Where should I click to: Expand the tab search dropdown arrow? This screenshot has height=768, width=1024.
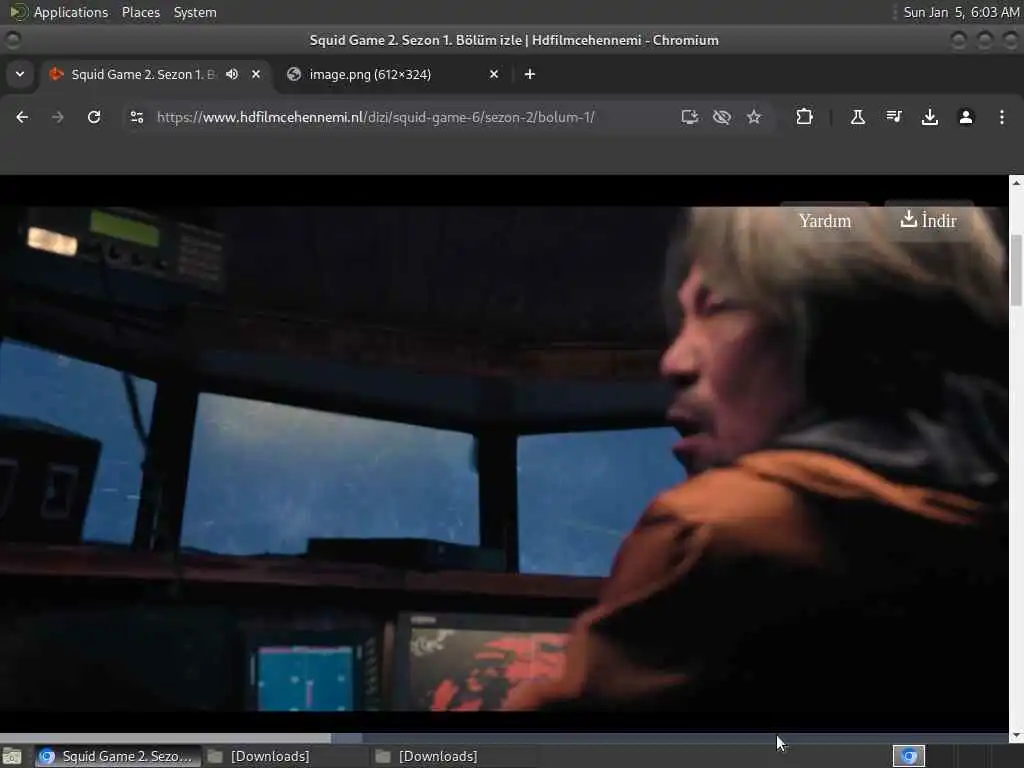(x=20, y=74)
